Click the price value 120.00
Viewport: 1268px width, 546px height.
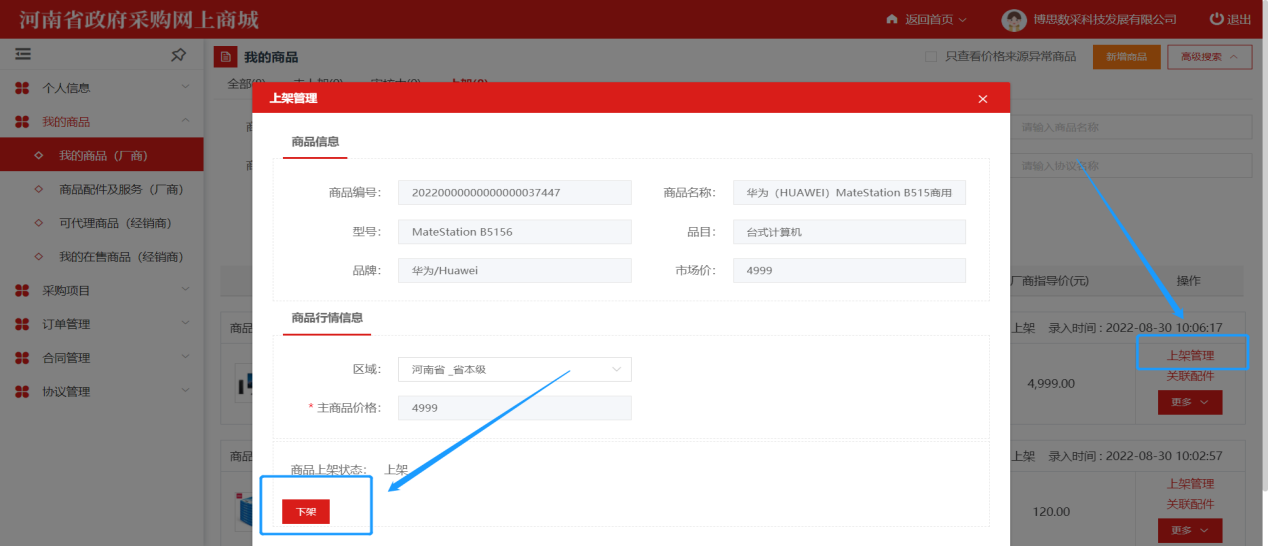point(1051,512)
